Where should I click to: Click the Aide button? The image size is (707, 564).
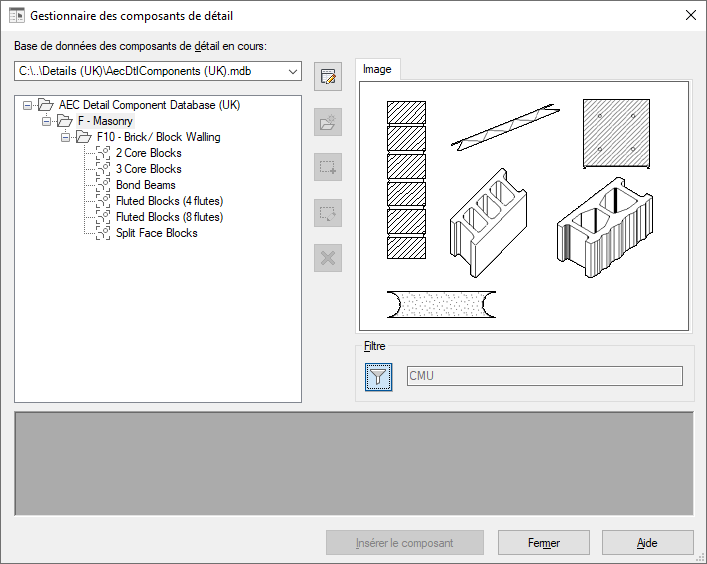click(x=647, y=543)
